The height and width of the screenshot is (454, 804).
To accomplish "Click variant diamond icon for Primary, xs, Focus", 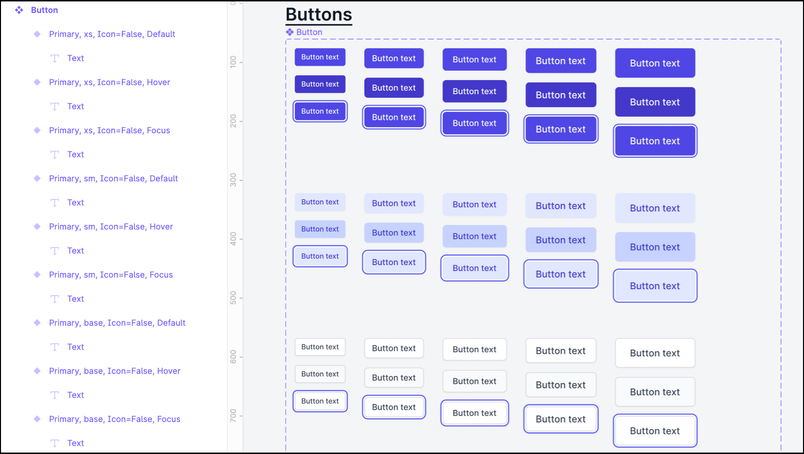I will pos(37,130).
